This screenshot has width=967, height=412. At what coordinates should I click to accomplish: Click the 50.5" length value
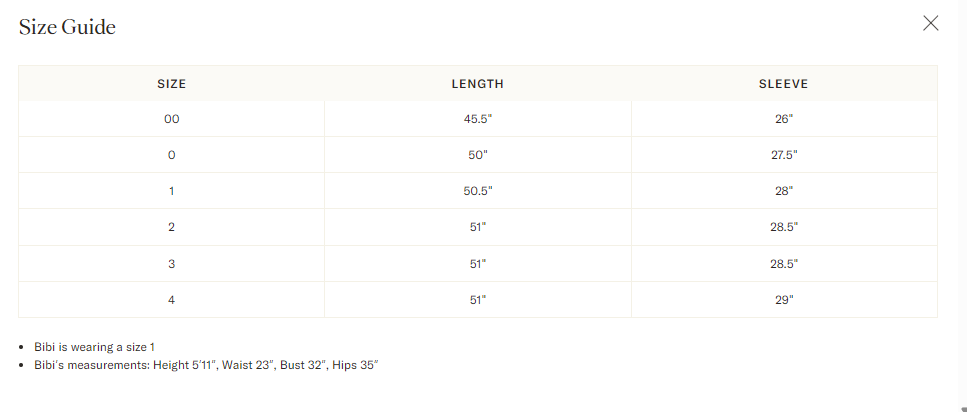point(478,191)
